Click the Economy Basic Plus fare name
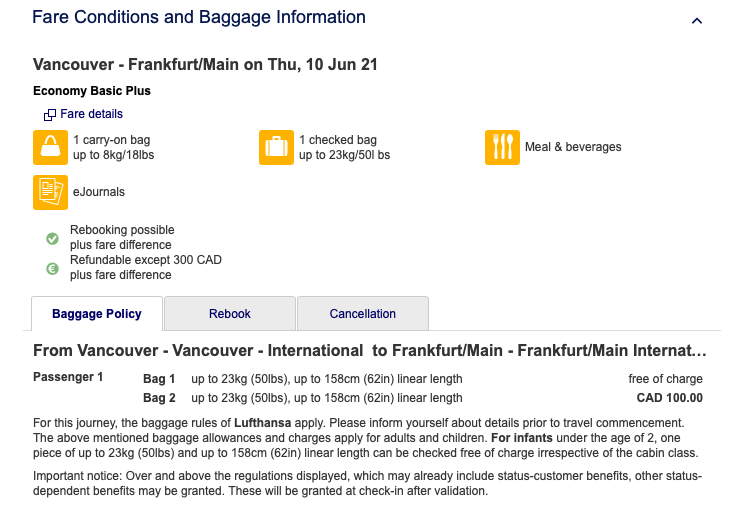Screen dimensions: 739x505 click(92, 91)
